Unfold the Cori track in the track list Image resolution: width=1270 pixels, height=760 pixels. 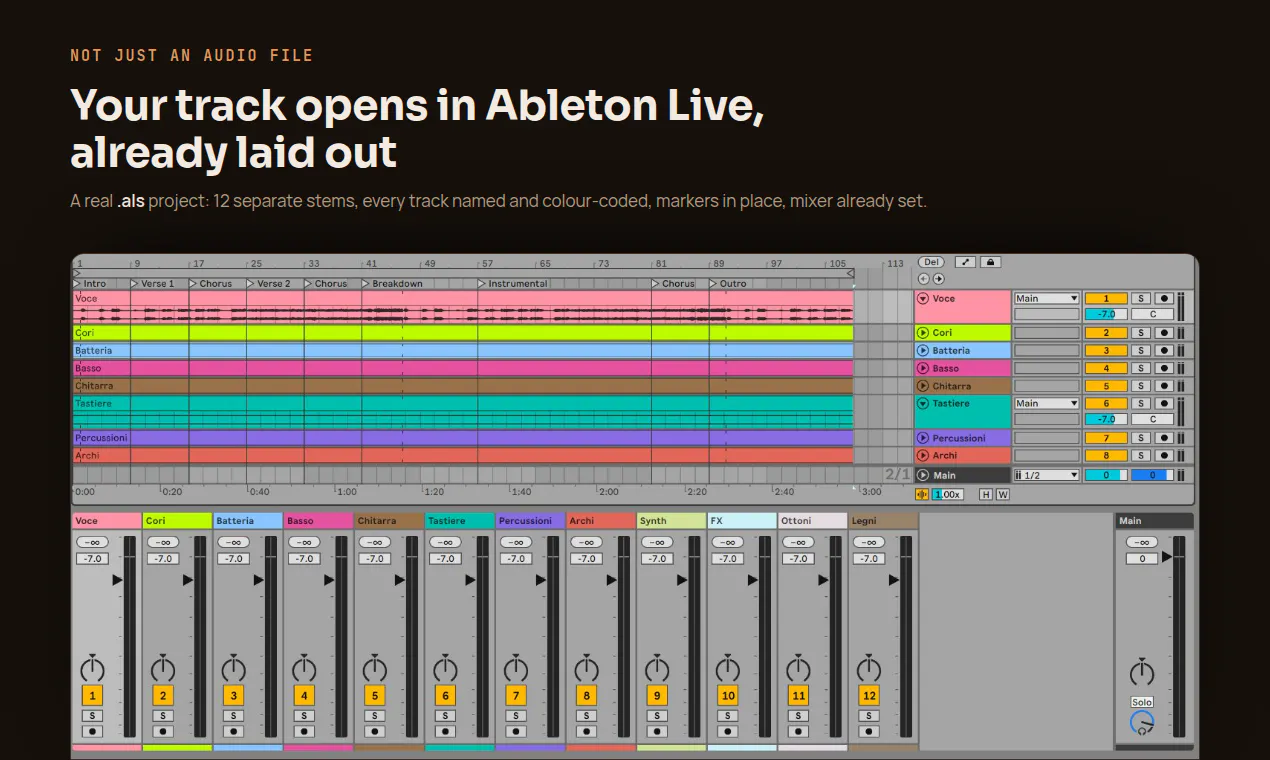click(x=923, y=333)
